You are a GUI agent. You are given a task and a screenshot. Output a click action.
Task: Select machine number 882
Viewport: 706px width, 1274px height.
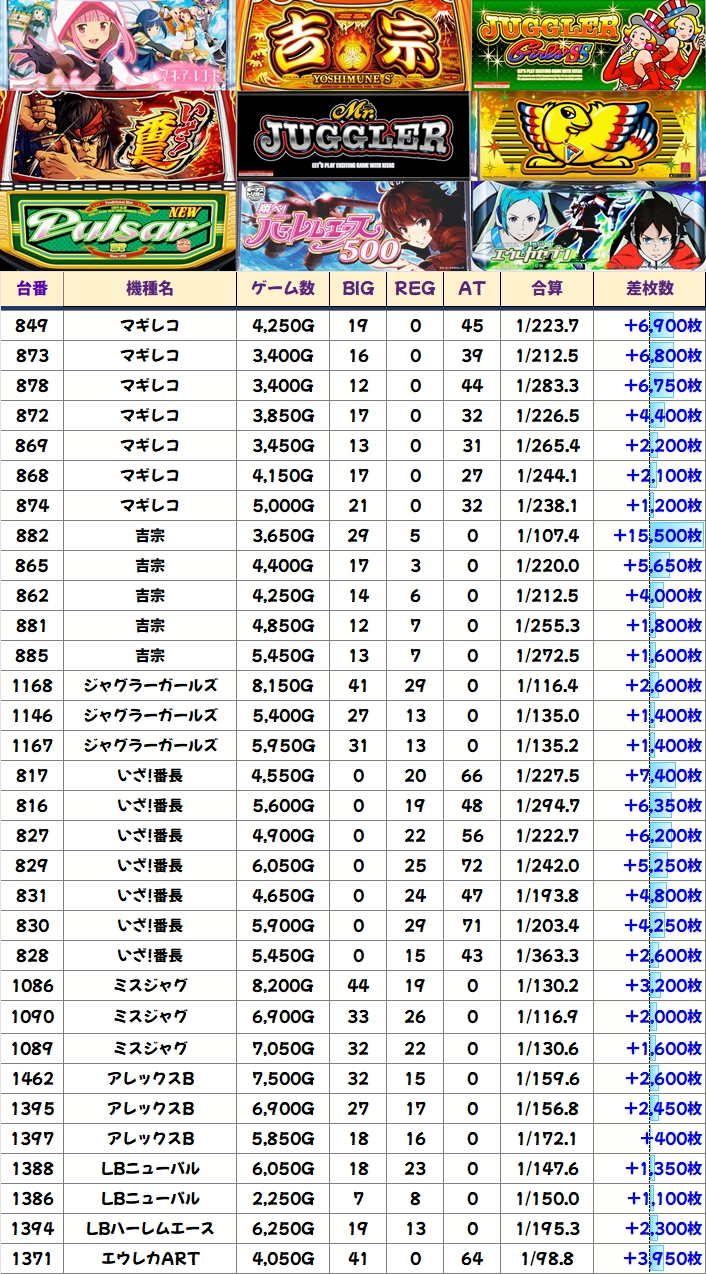32,535
